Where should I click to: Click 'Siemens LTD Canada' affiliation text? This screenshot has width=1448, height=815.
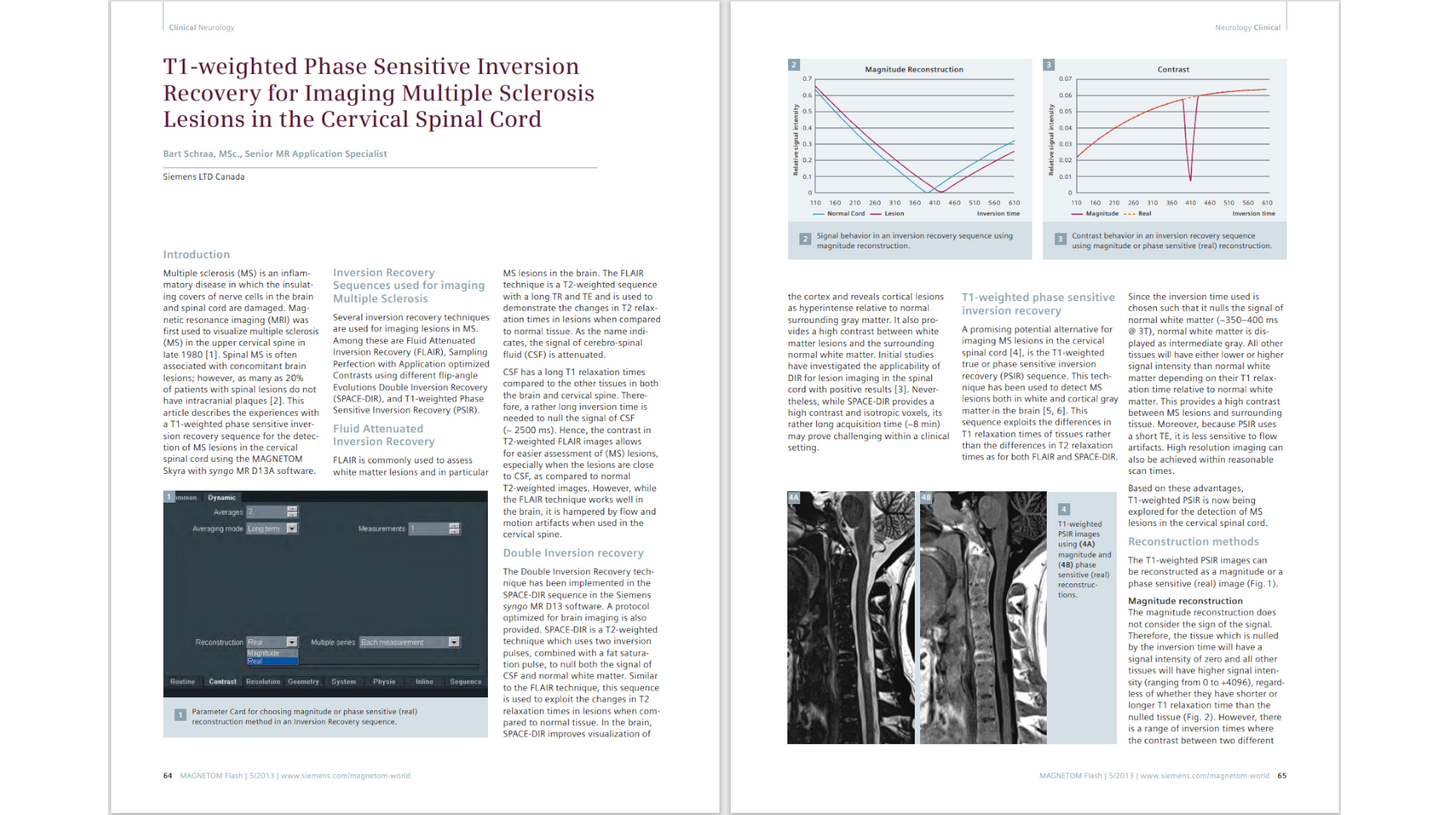[x=204, y=177]
